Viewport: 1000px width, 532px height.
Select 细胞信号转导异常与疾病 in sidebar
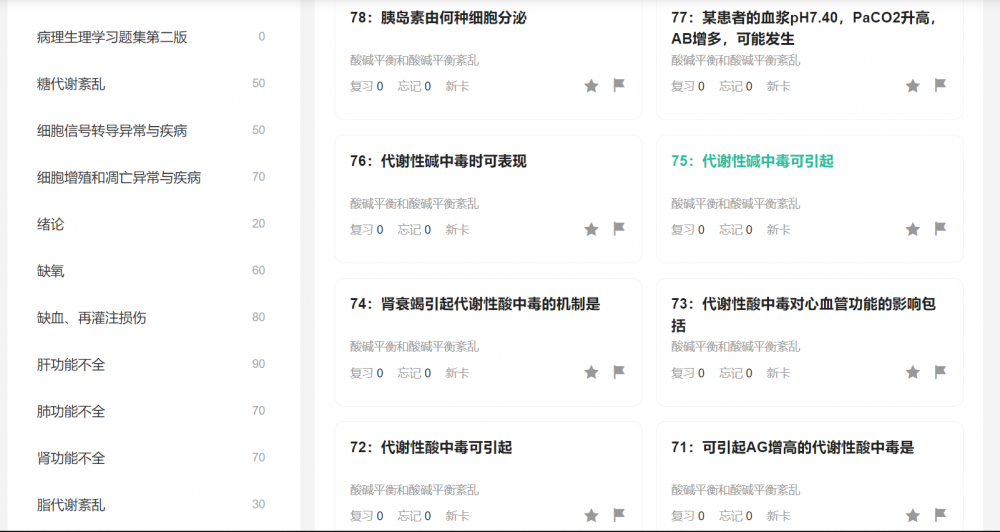112,131
